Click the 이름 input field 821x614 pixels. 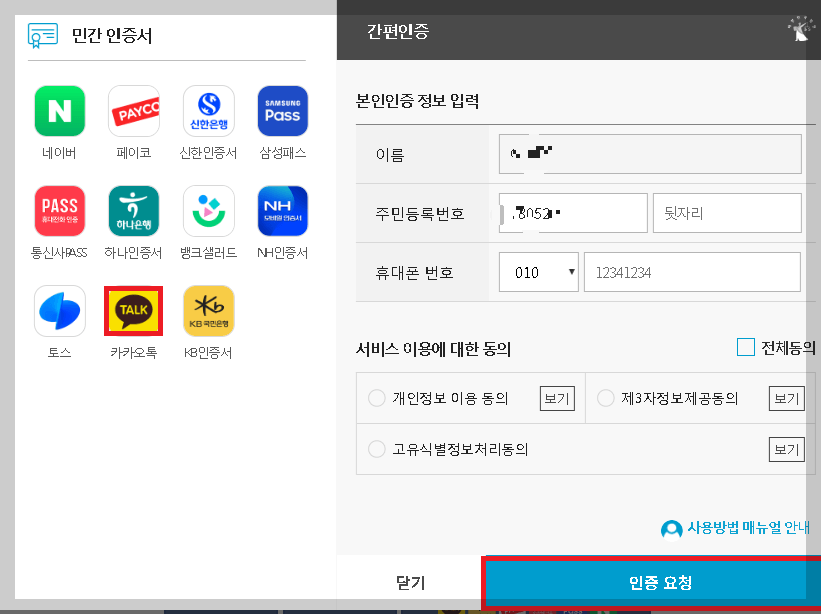point(650,154)
